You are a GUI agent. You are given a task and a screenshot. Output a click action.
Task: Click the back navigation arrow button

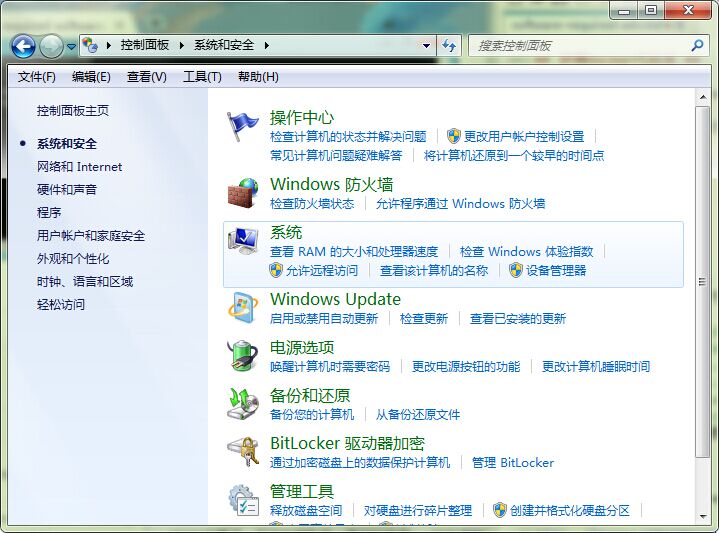pyautogui.click(x=23, y=46)
